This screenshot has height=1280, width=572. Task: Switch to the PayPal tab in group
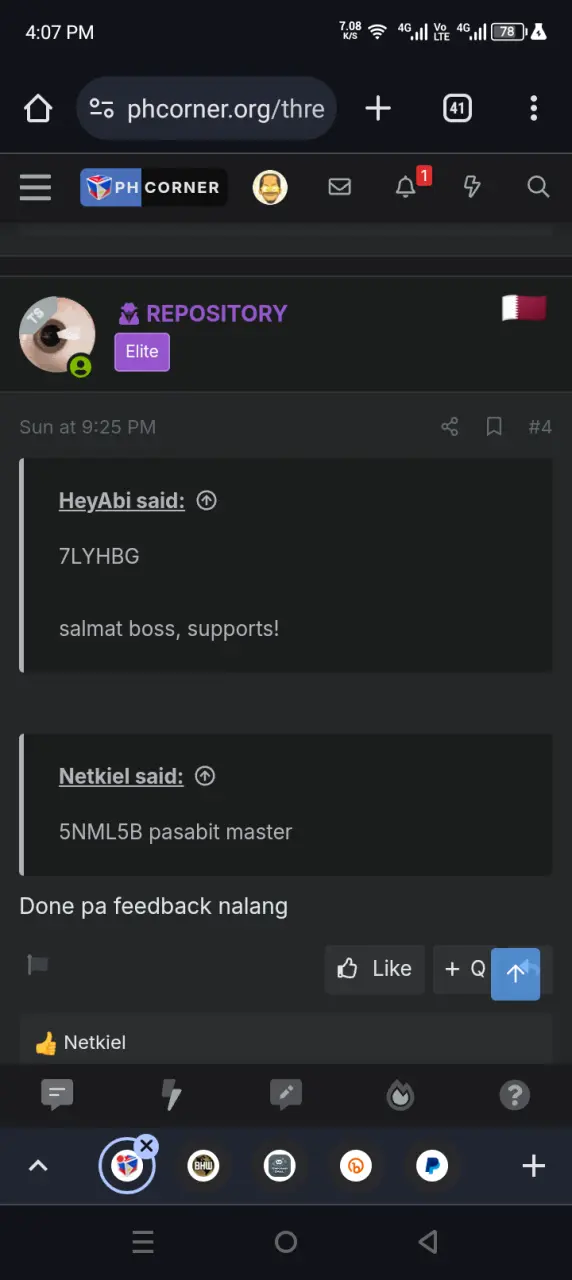432,1166
